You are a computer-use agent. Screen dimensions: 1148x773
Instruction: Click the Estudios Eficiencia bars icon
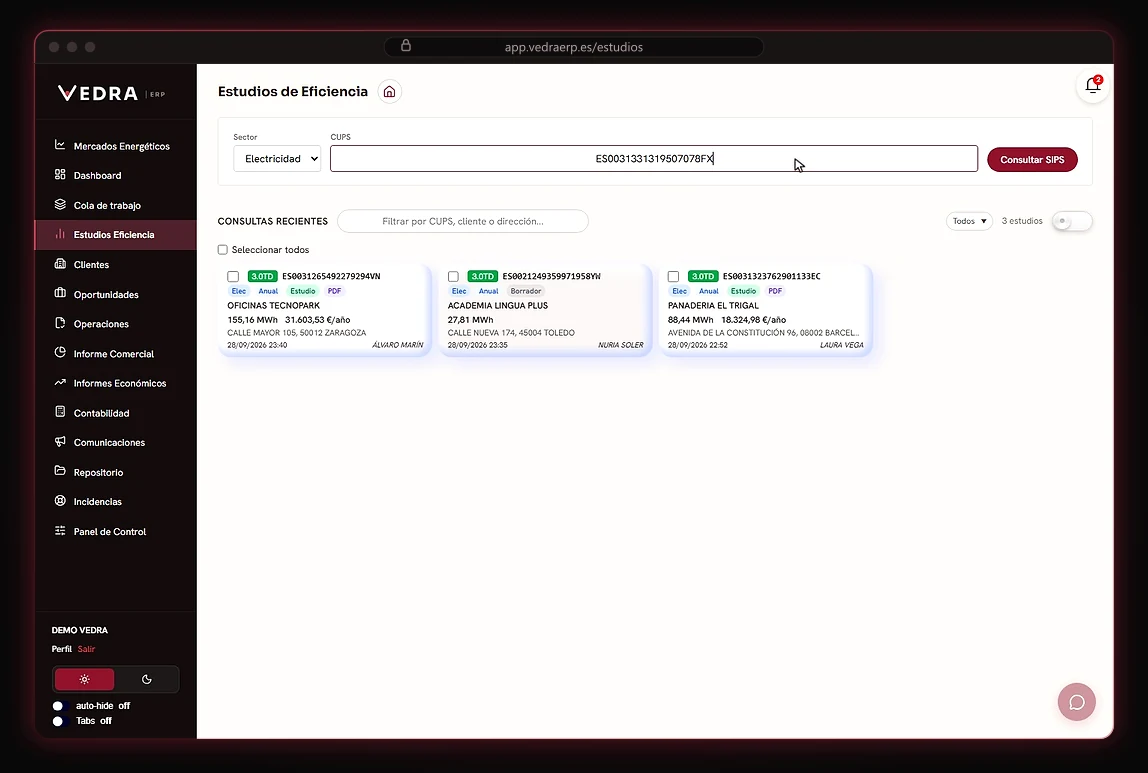60,234
